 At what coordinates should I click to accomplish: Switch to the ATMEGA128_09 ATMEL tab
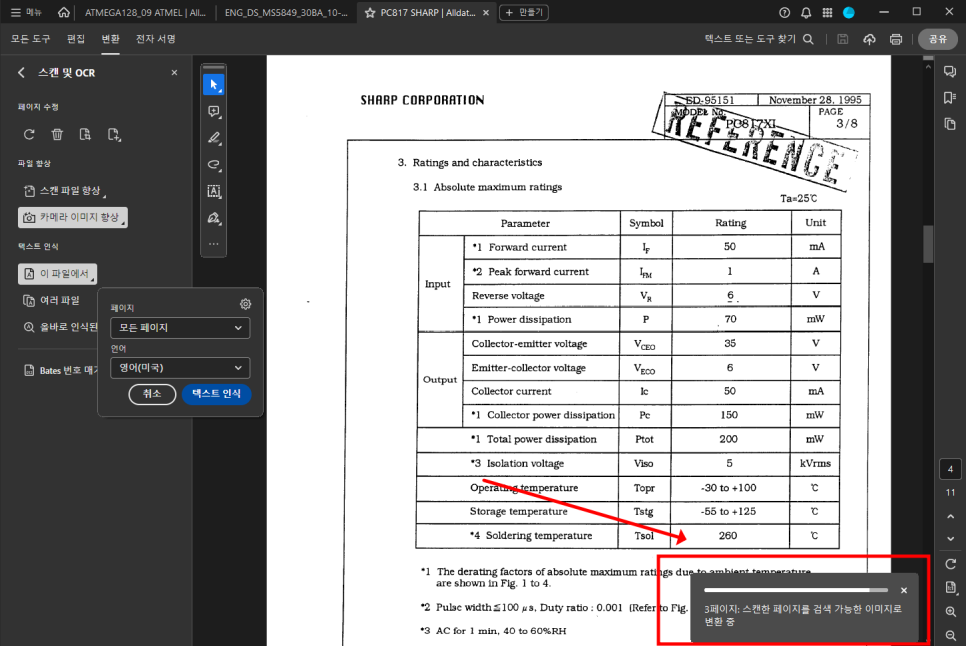[x=145, y=12]
